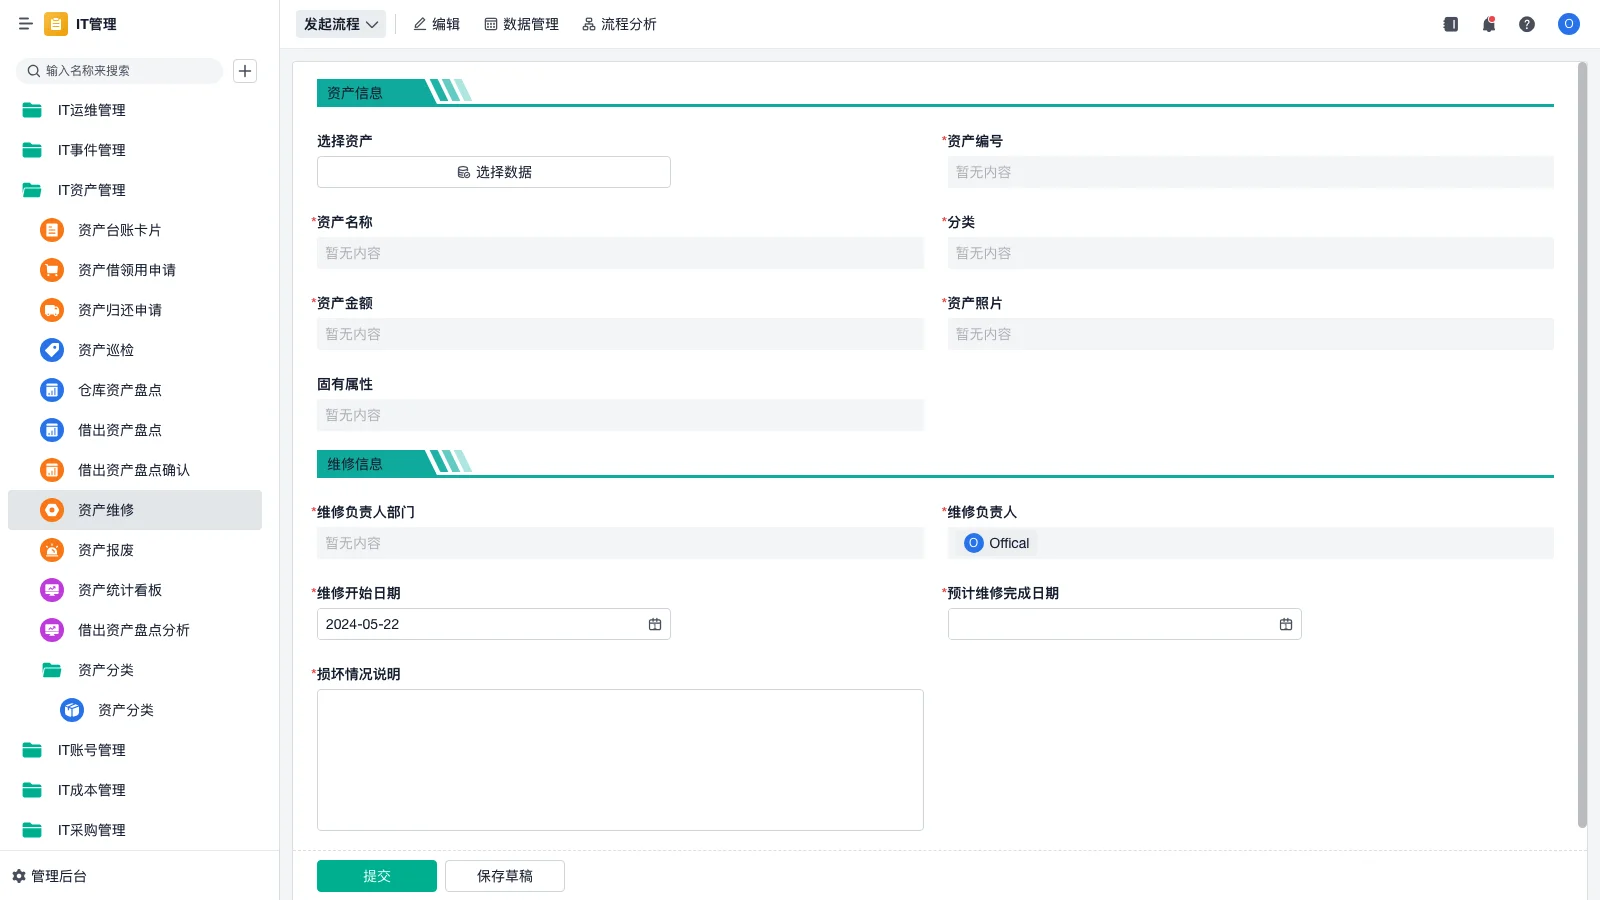Open the 发起流程 dropdown
Screen dimensions: 1600x900
point(341,24)
